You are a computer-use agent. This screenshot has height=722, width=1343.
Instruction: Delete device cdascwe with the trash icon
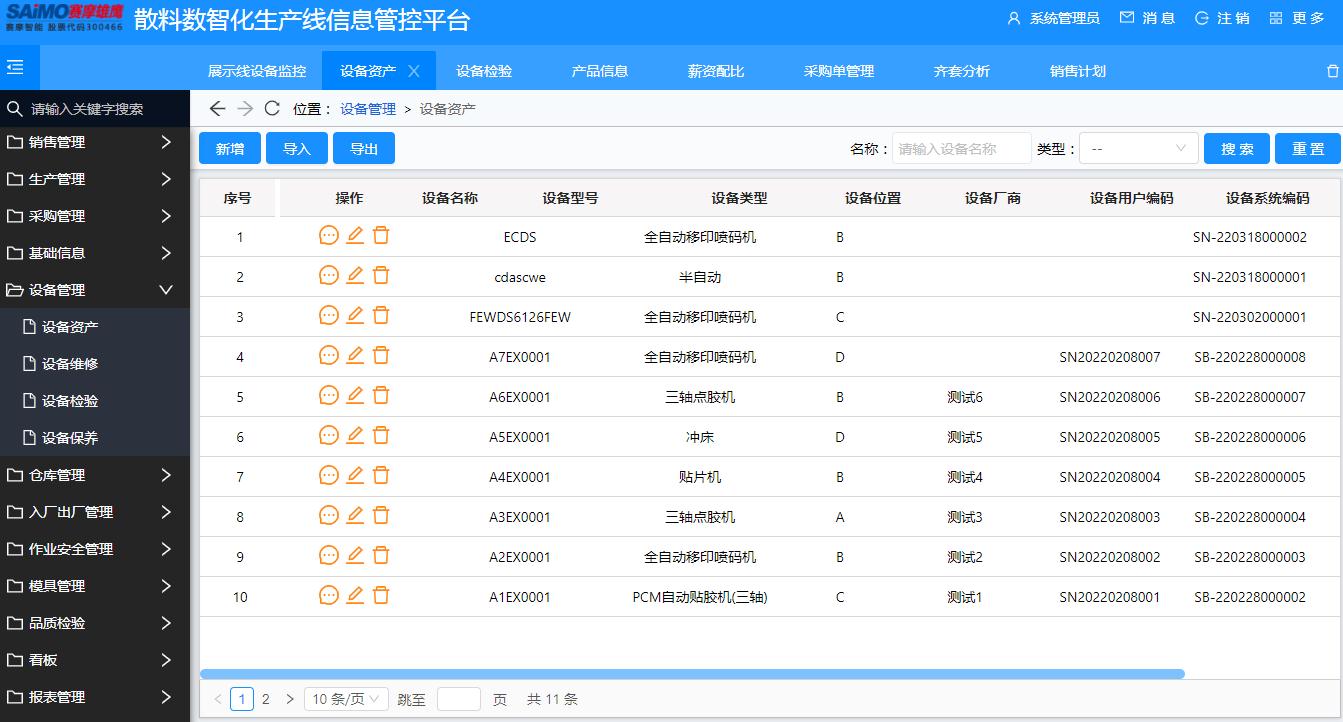(x=380, y=275)
